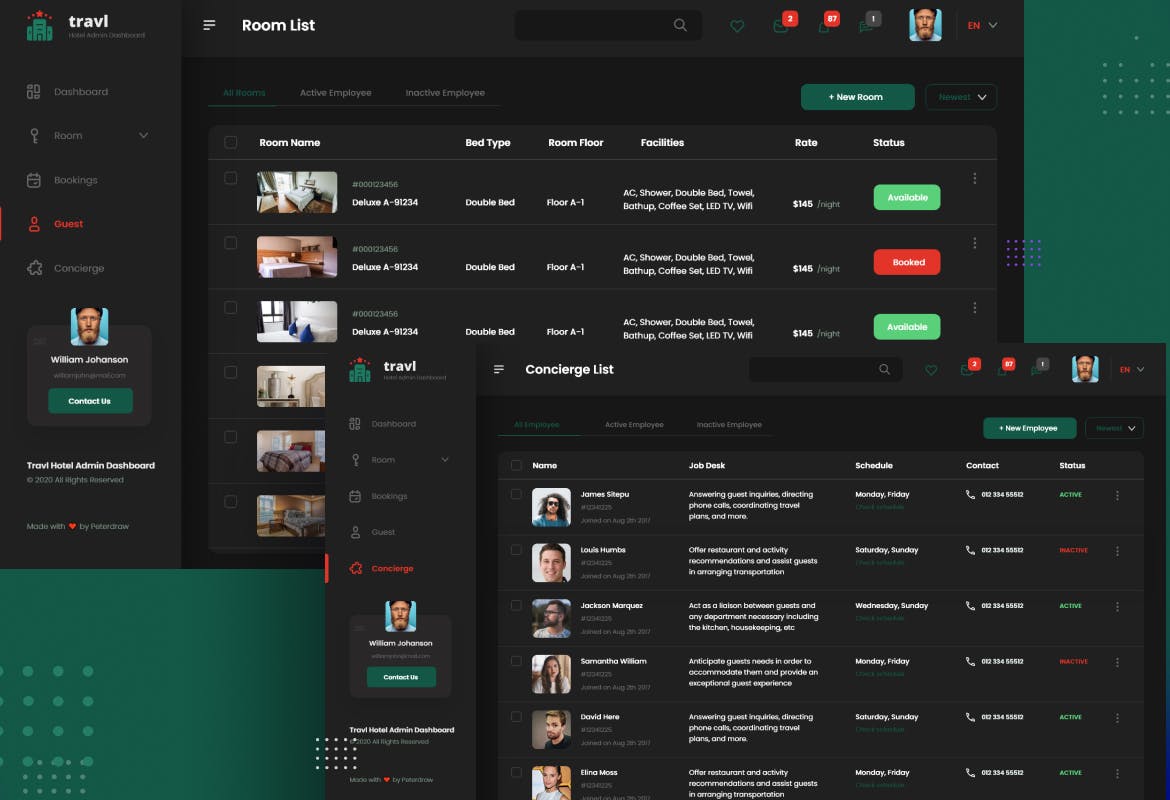Viewport: 1170px width, 800px height.
Task: Open more options menu for David Here
Action: 1117,718
